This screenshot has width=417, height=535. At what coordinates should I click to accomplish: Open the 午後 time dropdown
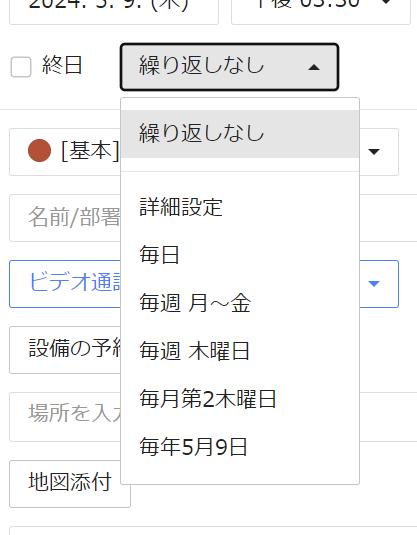point(321,10)
